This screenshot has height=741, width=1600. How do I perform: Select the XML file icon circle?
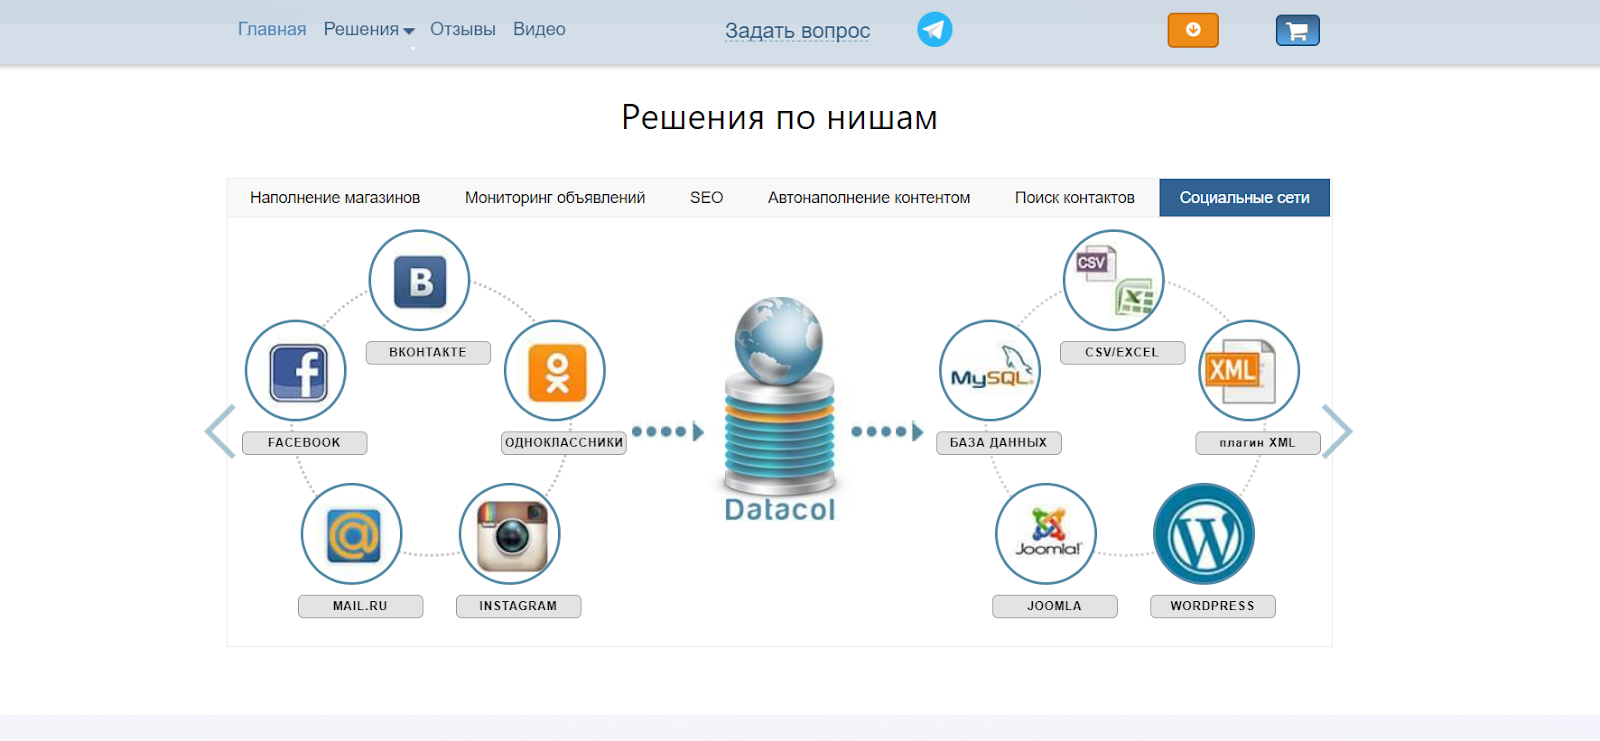tap(1249, 371)
